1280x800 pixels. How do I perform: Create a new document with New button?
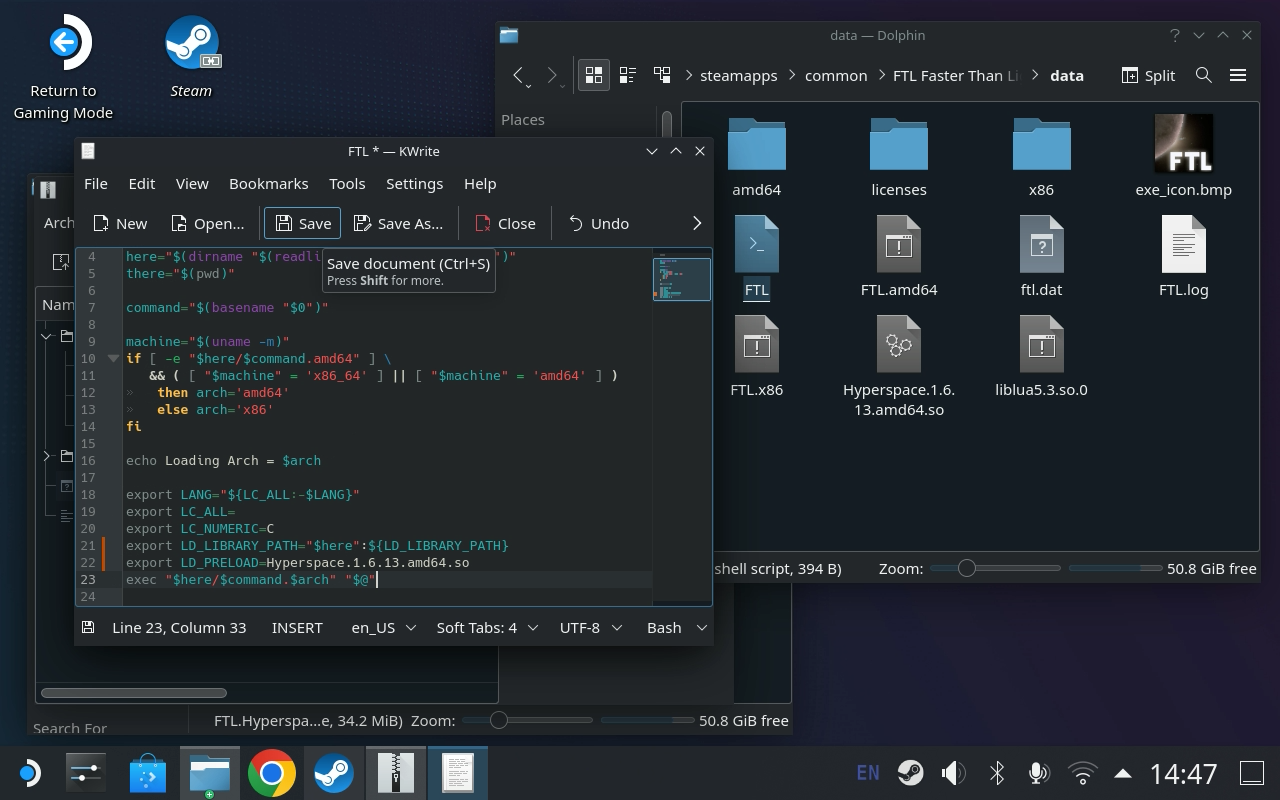(x=119, y=223)
